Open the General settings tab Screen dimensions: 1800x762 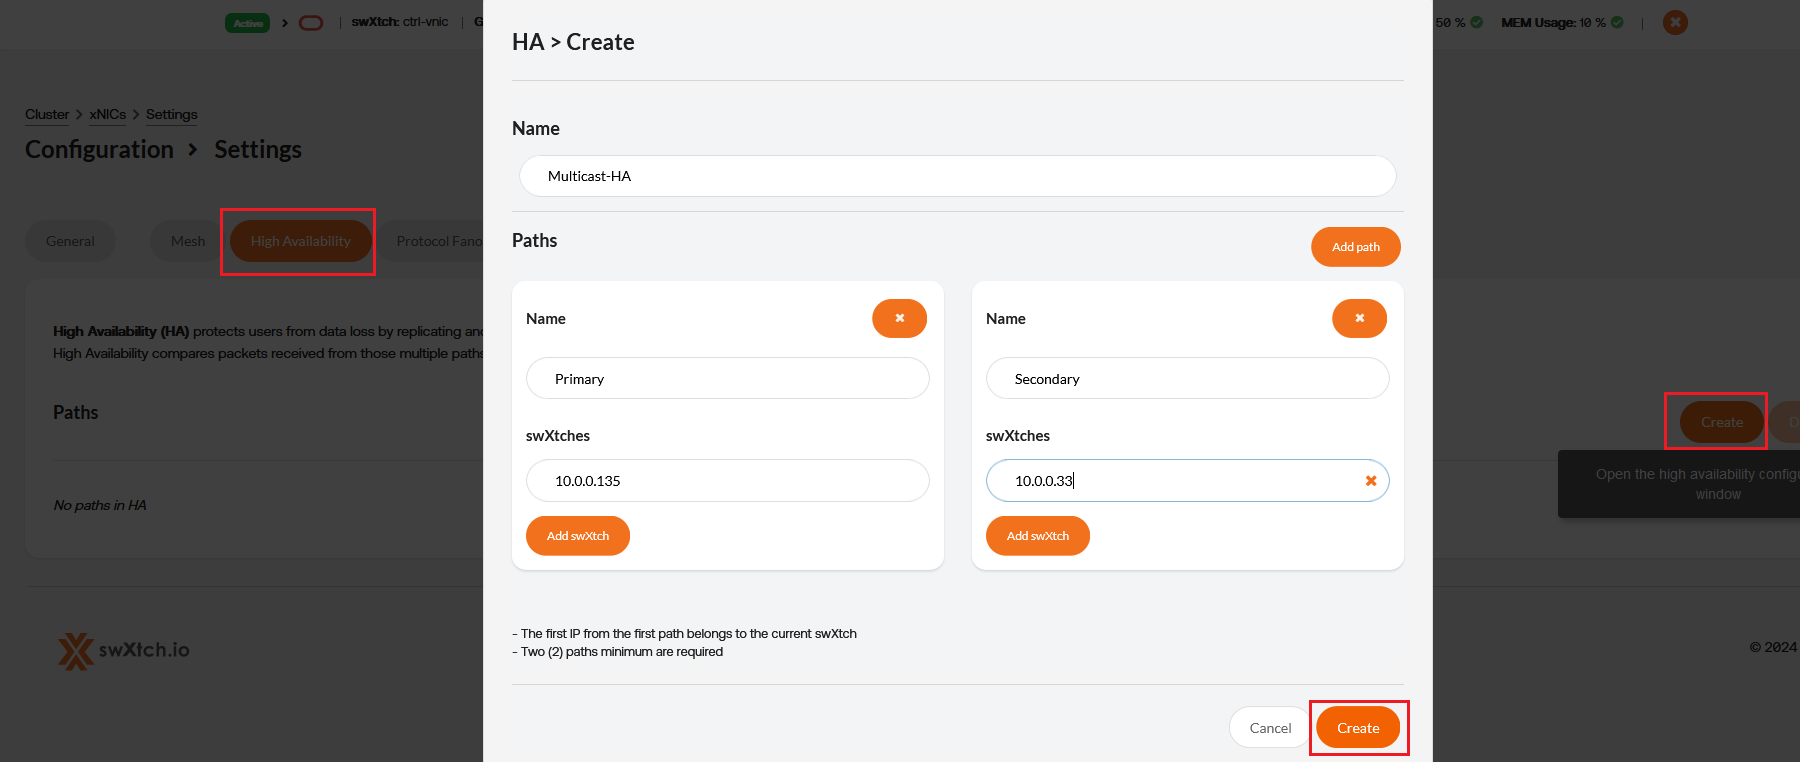click(x=70, y=241)
